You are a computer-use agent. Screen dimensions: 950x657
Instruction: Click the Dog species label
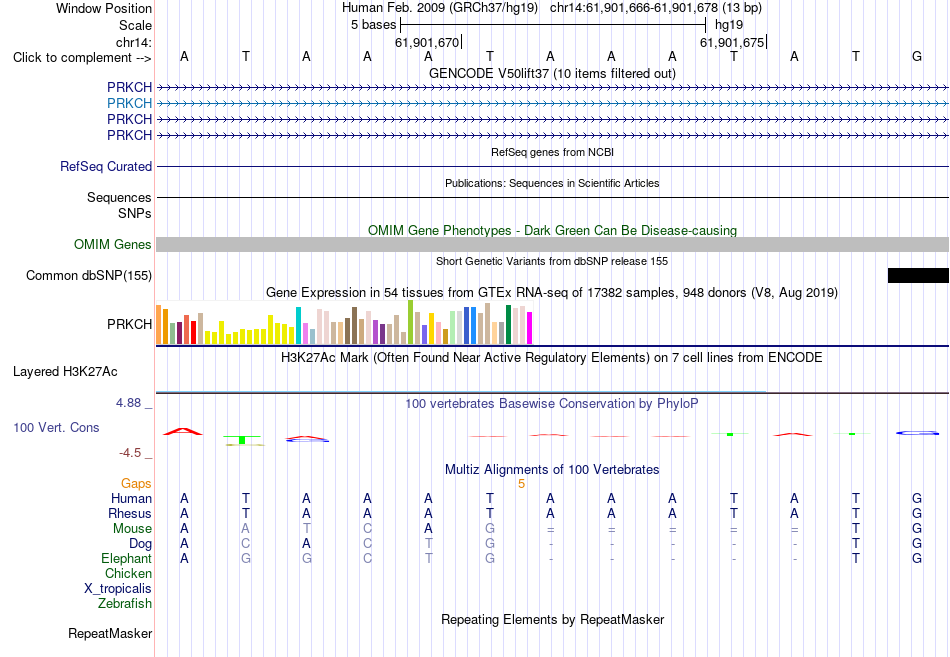140,544
